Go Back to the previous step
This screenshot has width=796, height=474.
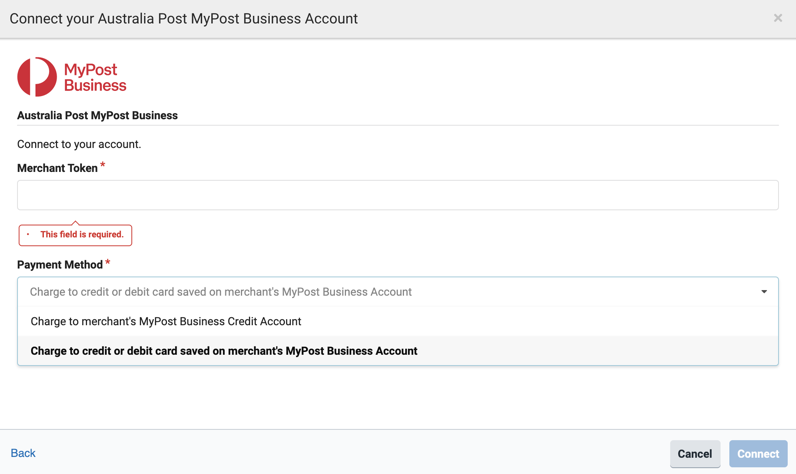(23, 453)
